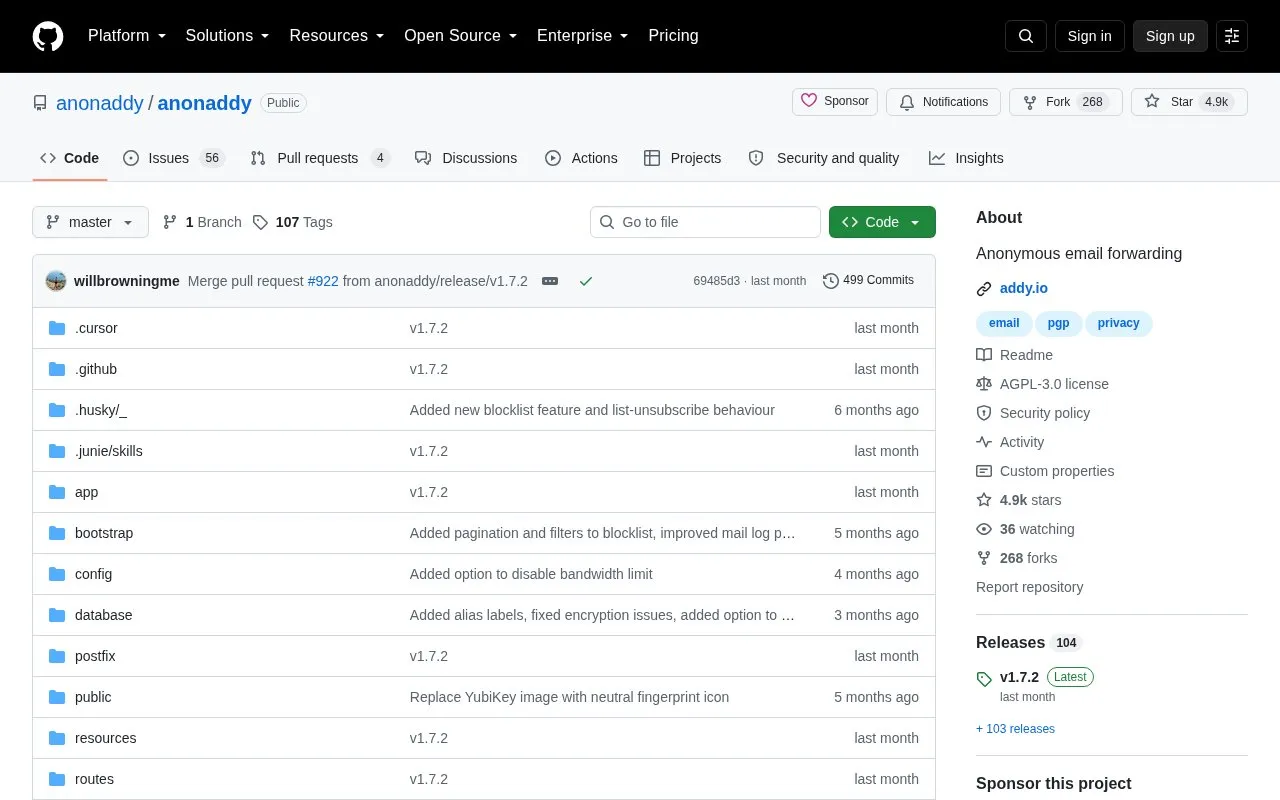View the 499 Commits history

[868, 281]
